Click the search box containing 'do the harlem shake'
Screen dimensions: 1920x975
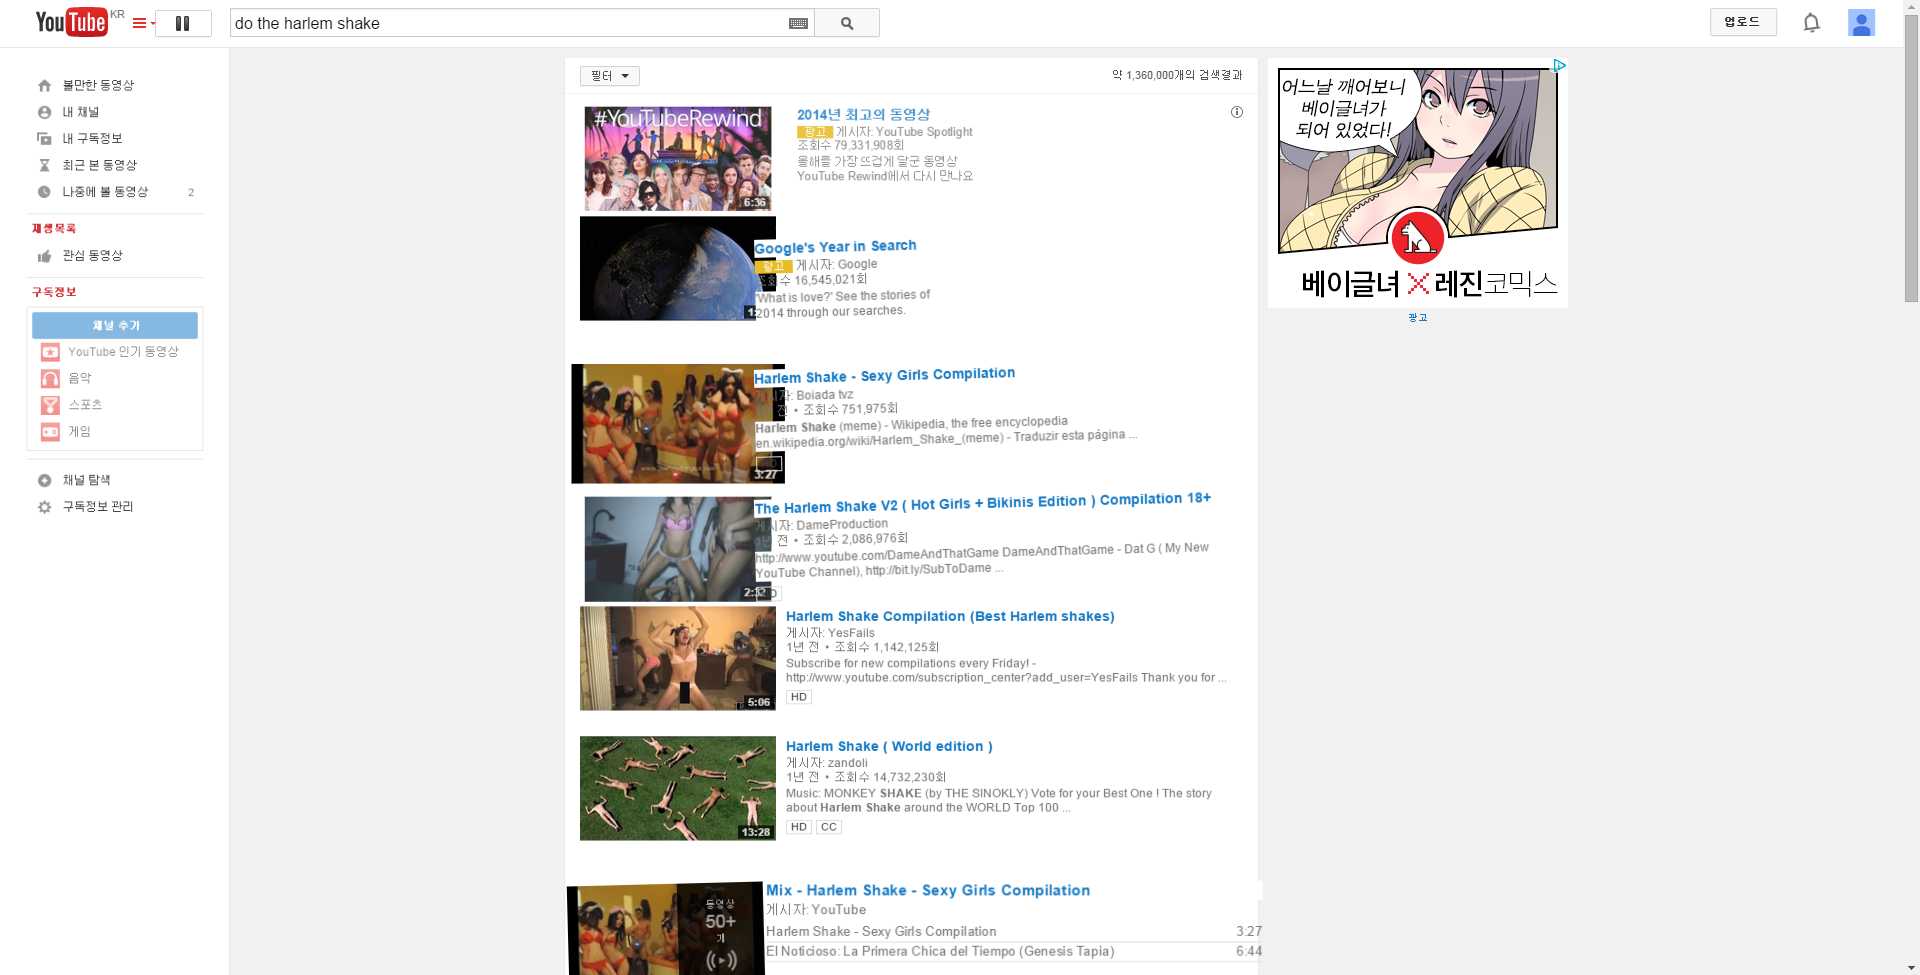[508, 23]
